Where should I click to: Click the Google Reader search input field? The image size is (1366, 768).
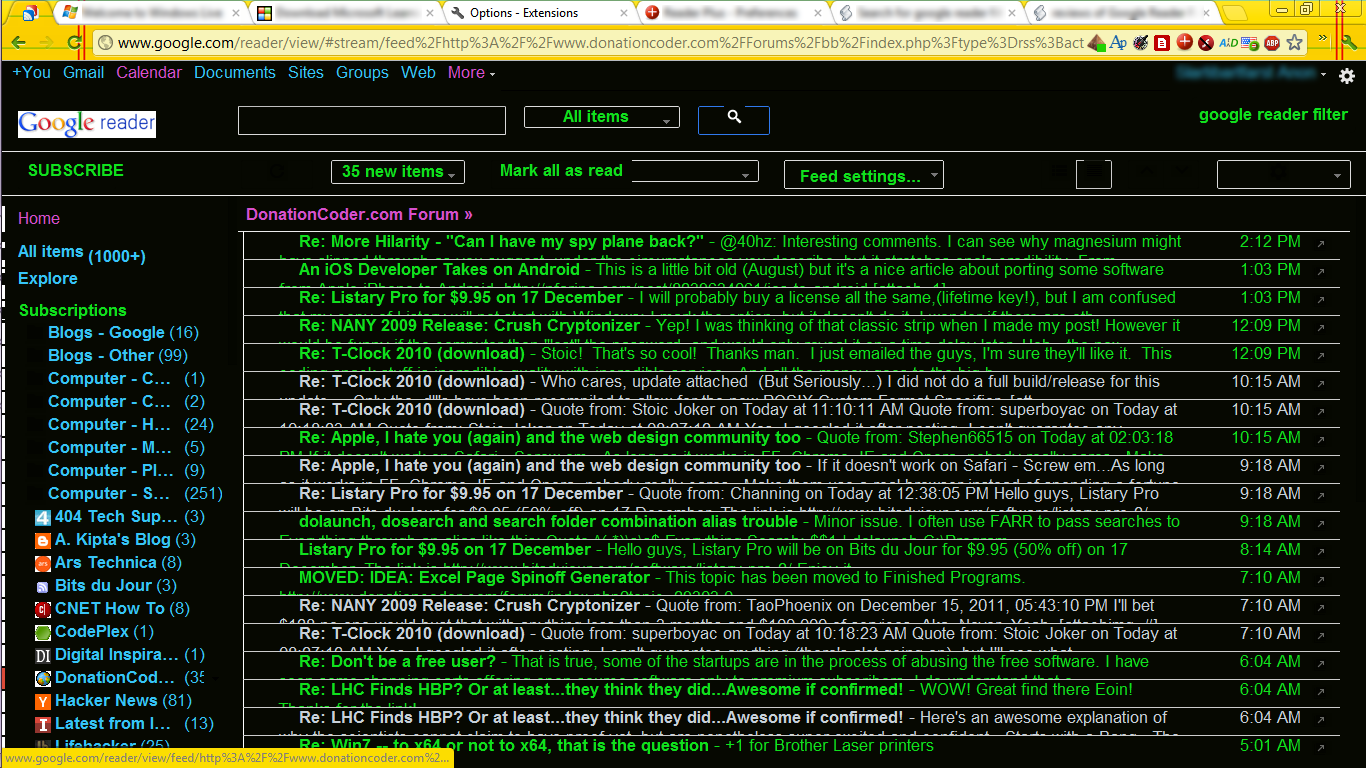[372, 120]
